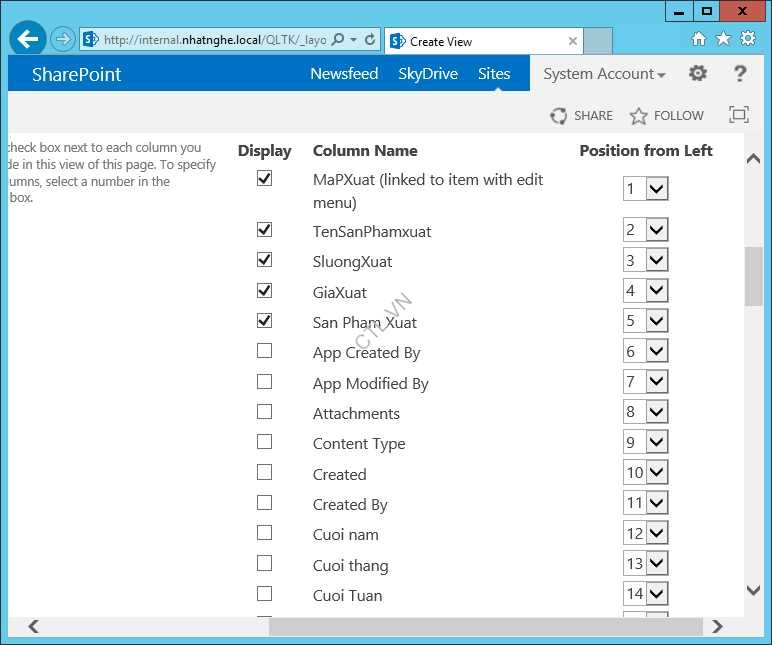This screenshot has height=645, width=772.
Task: Click the browser Back arrow button
Action: tap(28, 40)
